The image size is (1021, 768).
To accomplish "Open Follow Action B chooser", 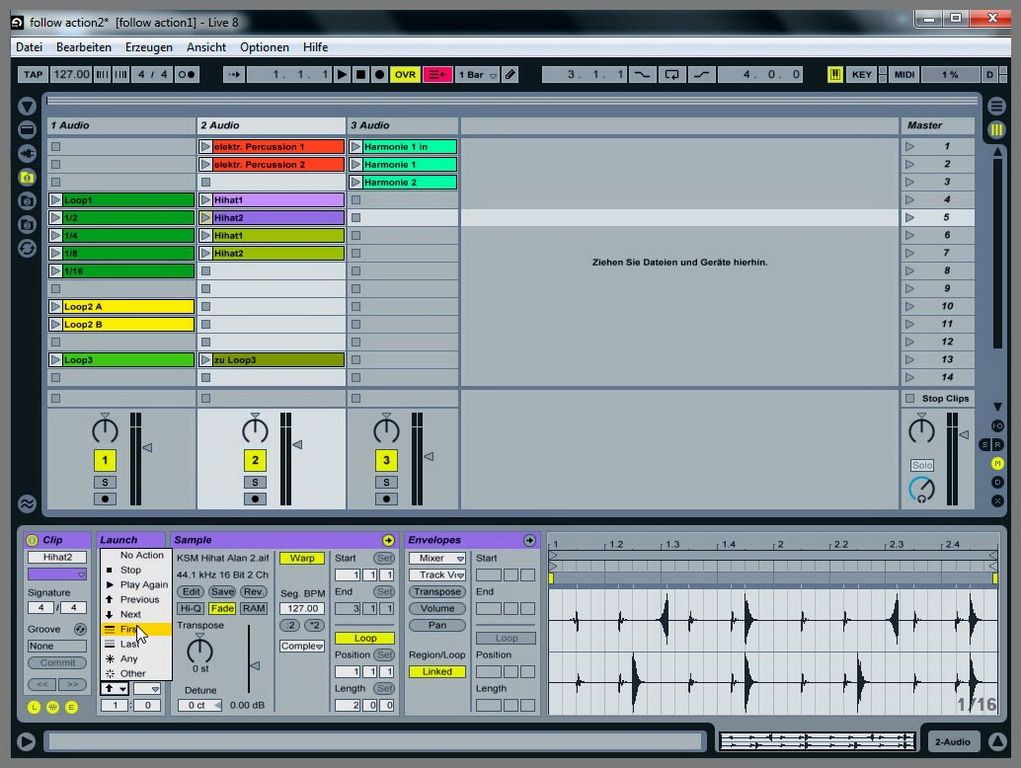I will [x=147, y=689].
